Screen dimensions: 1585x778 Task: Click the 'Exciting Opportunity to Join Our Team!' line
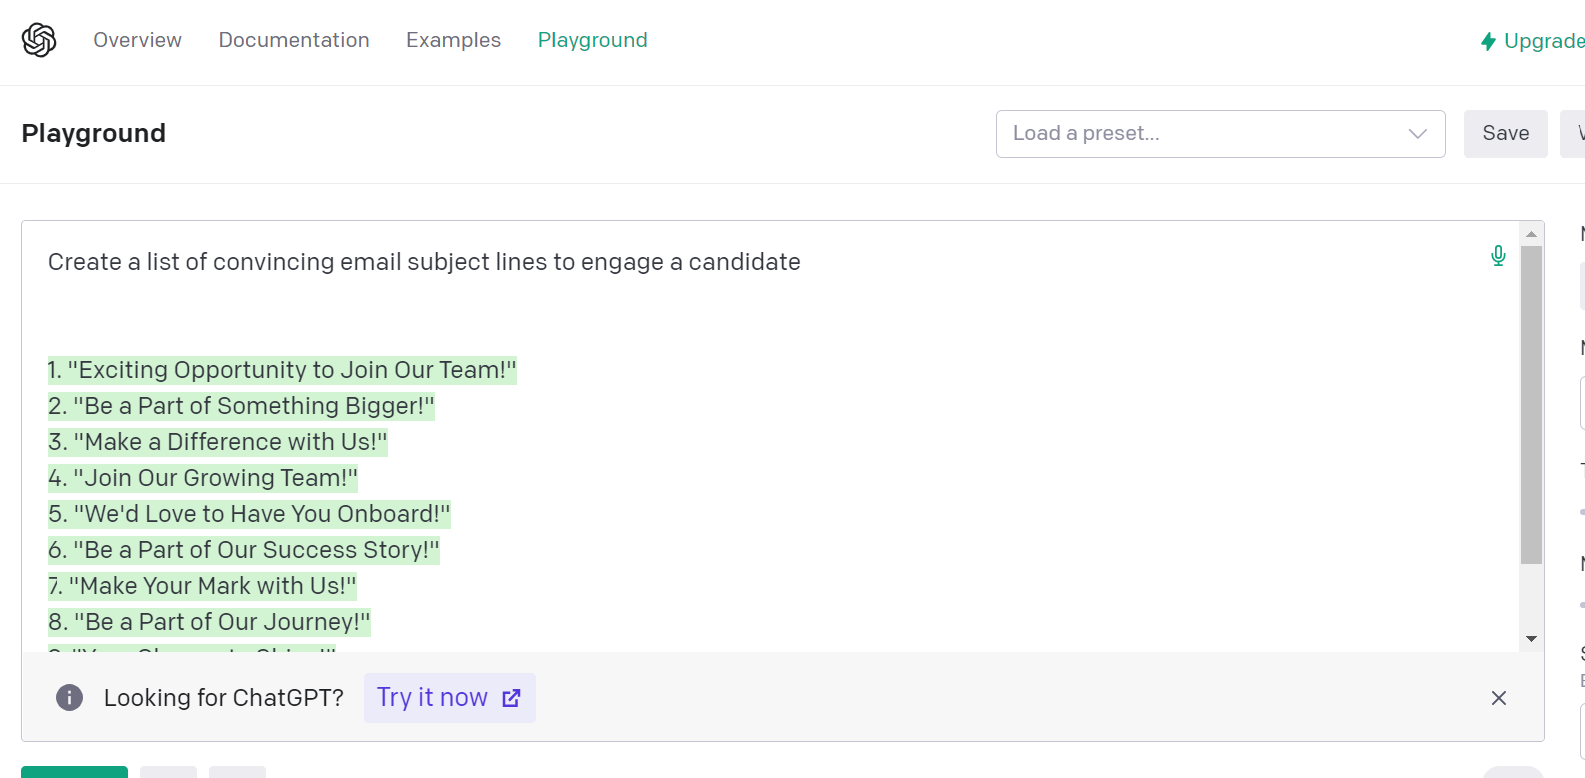pos(282,370)
